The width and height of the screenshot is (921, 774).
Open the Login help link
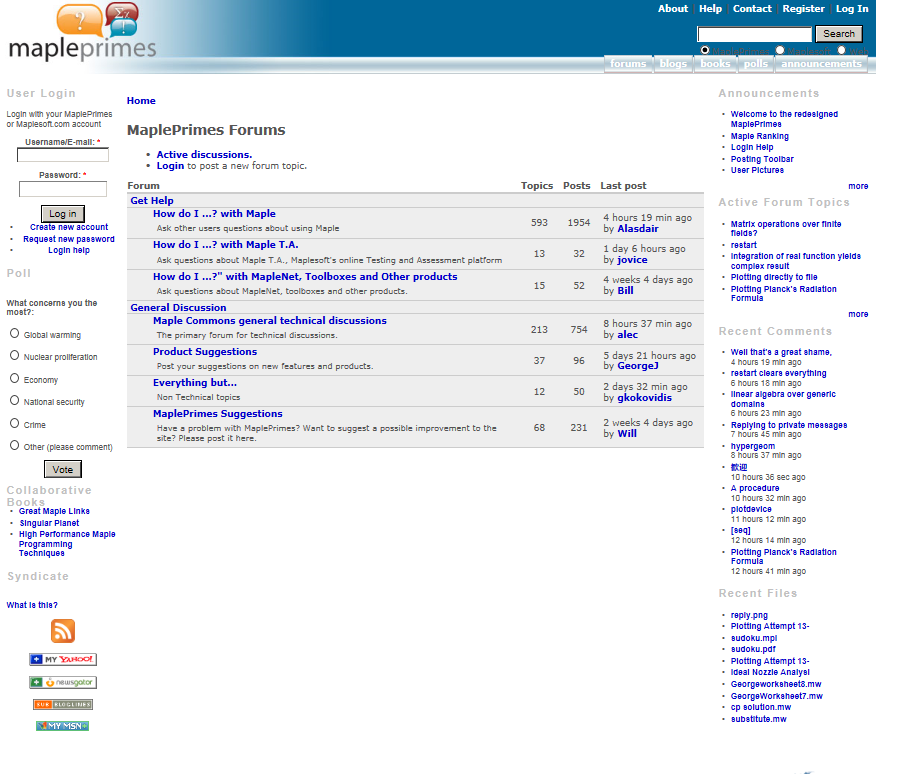(69, 250)
